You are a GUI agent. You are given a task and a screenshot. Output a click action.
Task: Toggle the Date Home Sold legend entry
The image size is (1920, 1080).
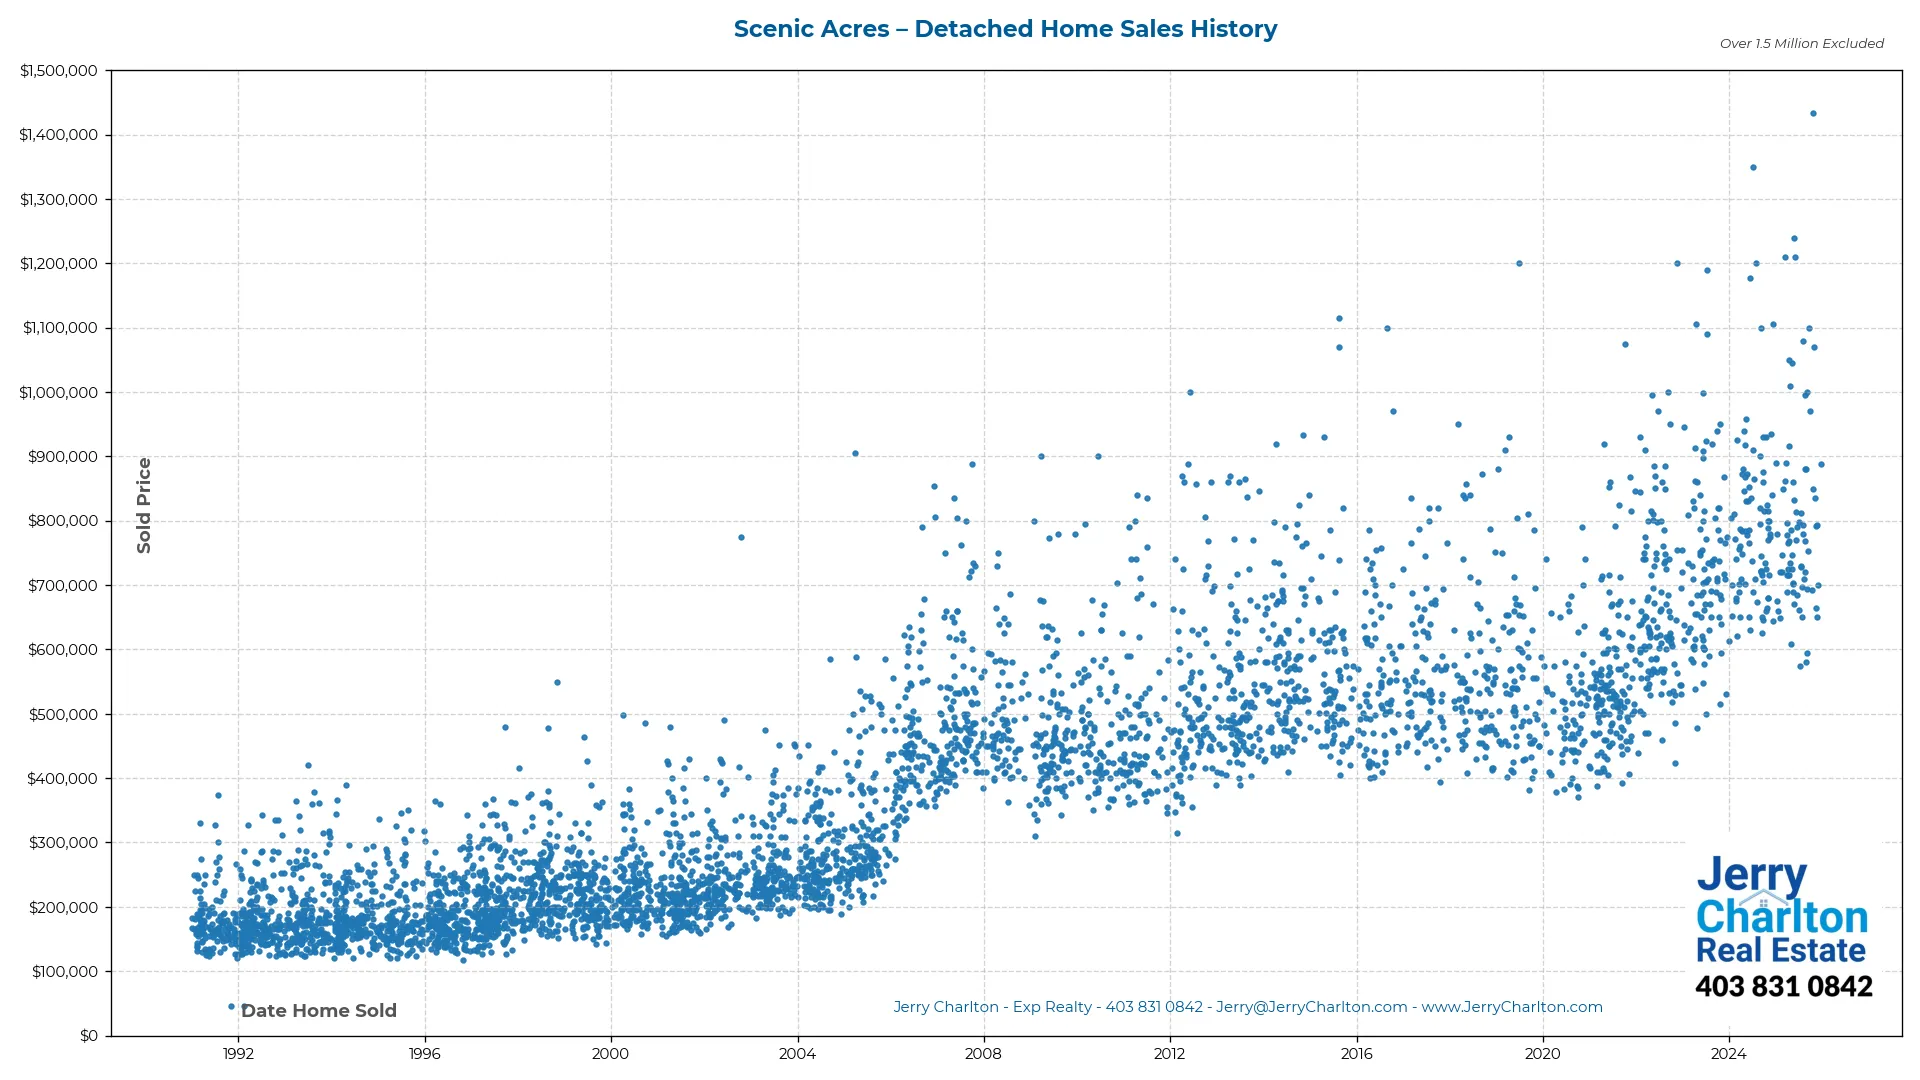(319, 1010)
